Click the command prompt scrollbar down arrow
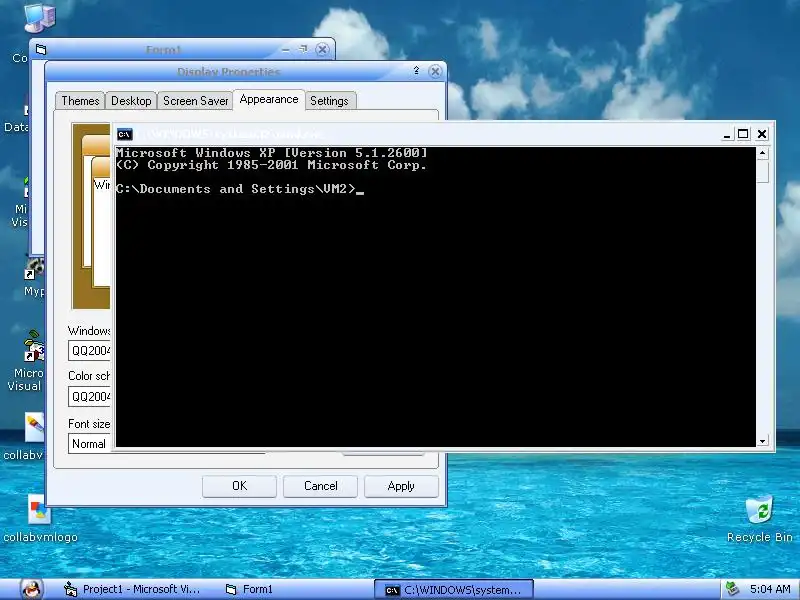800x600 pixels. tap(762, 441)
